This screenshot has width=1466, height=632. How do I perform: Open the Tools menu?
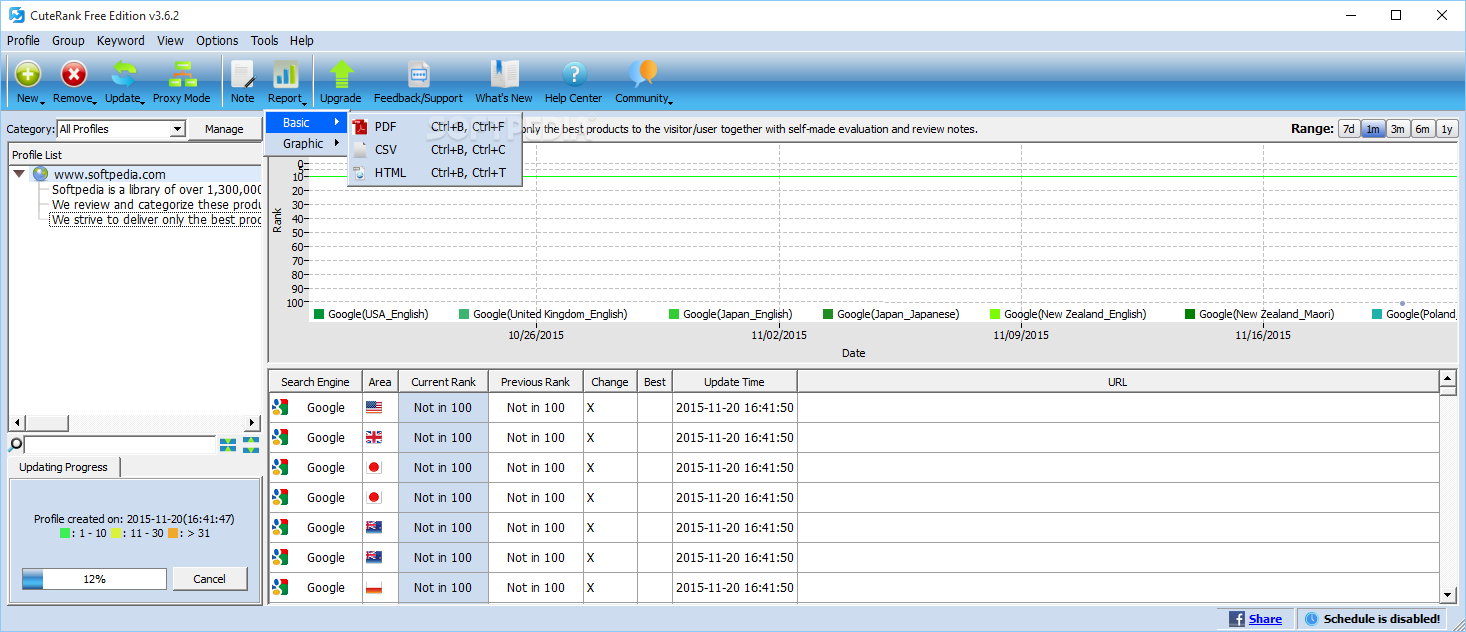(265, 41)
